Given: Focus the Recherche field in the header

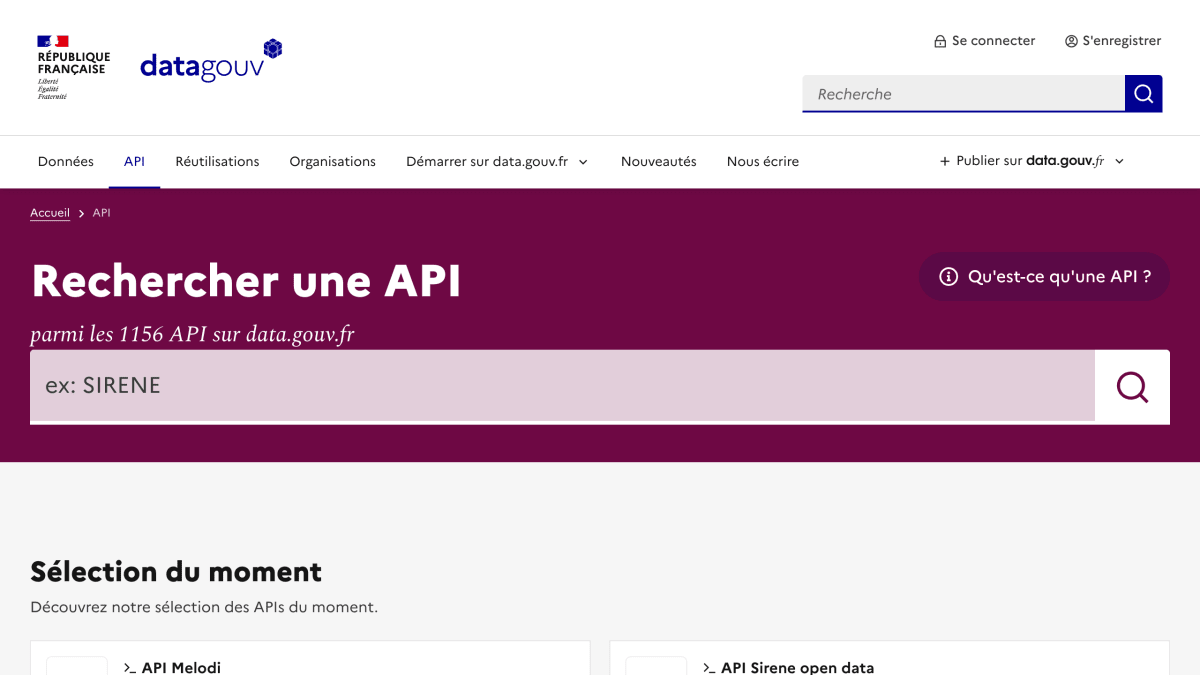Looking at the screenshot, I should coord(963,94).
